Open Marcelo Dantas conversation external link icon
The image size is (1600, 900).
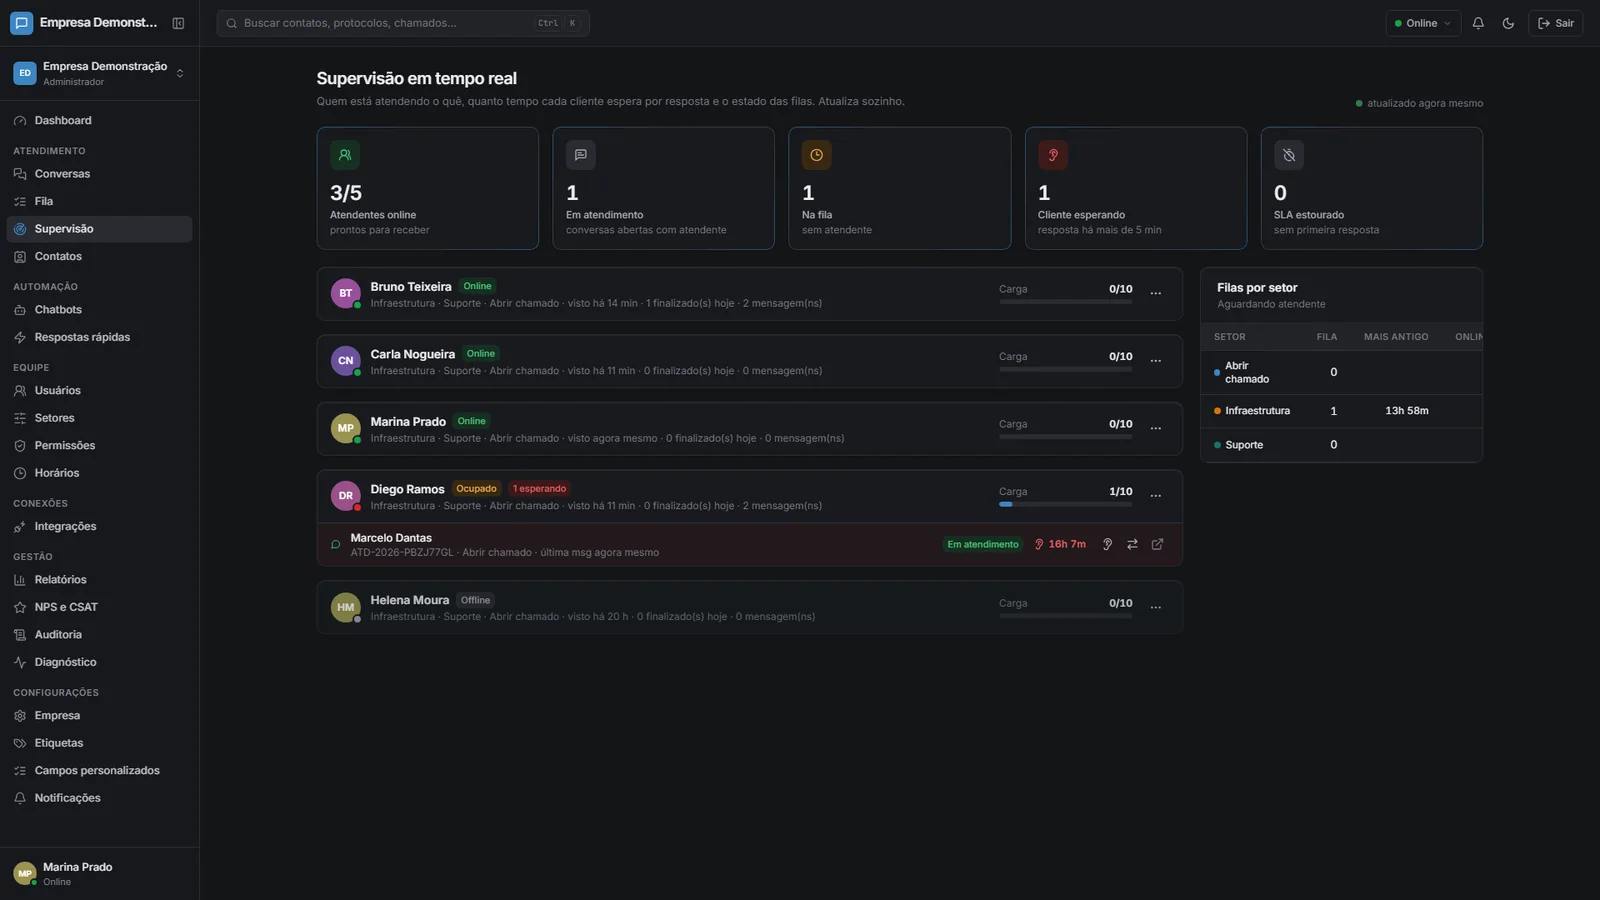click(x=1157, y=545)
